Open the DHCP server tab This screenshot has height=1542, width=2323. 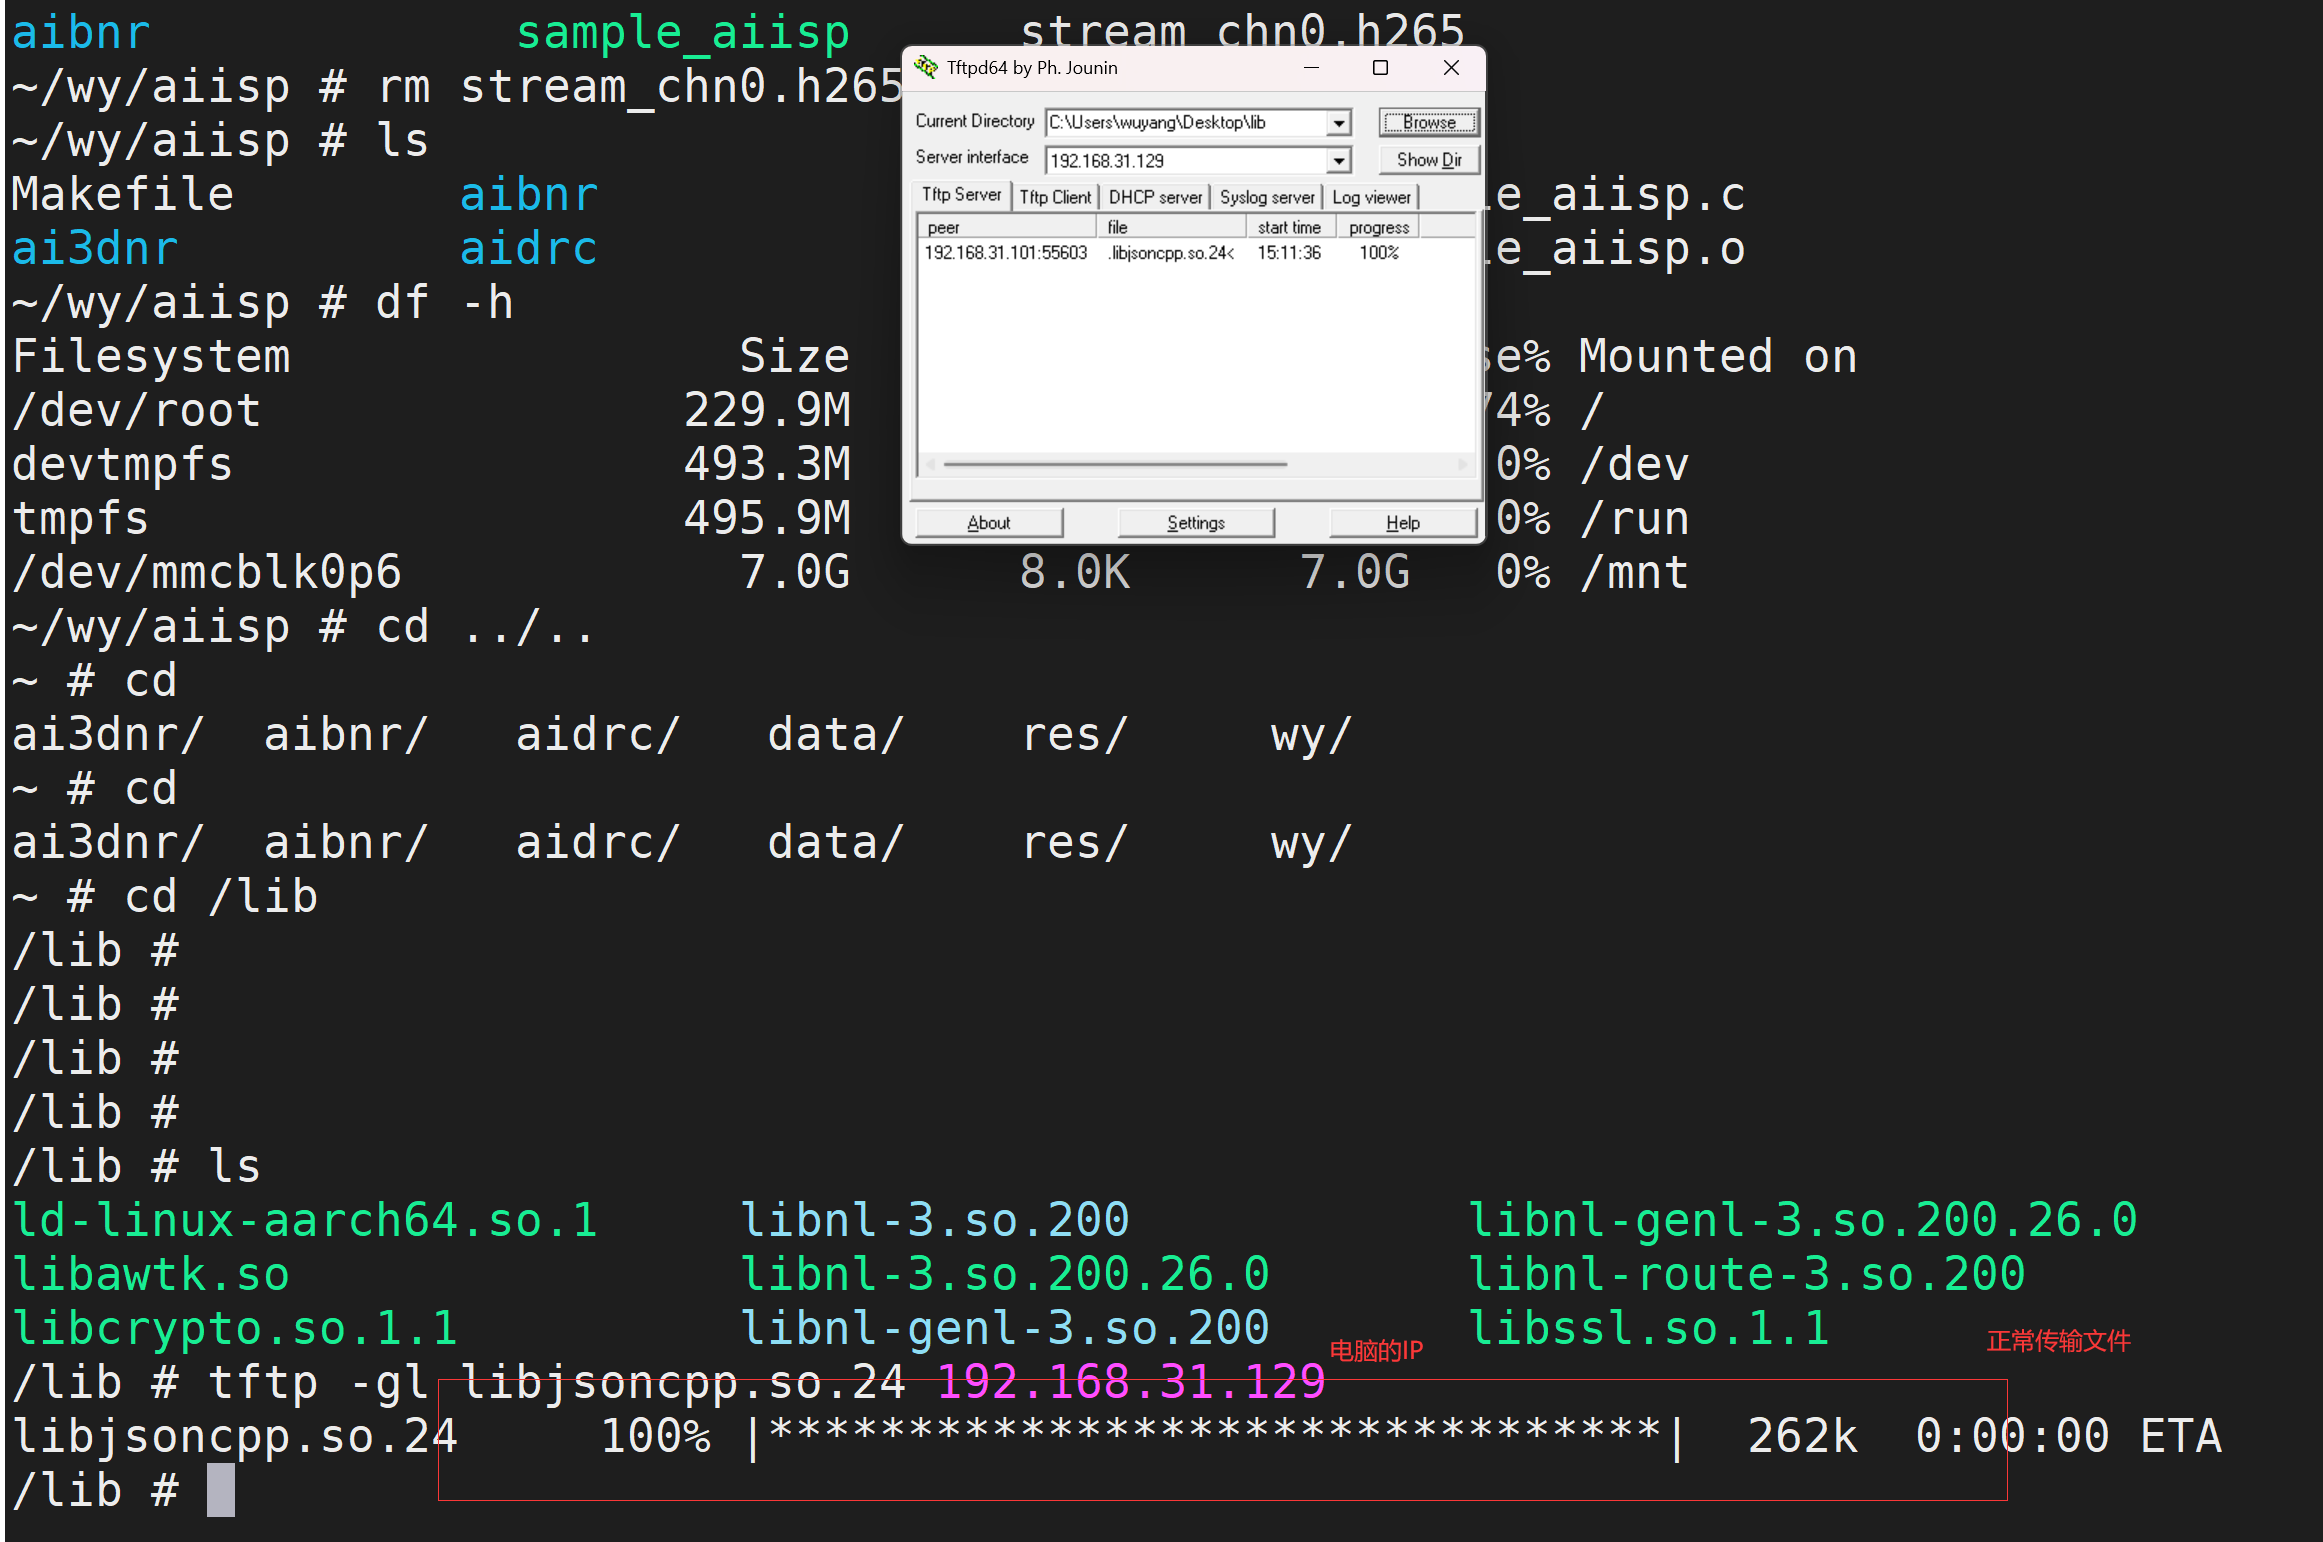coord(1155,197)
